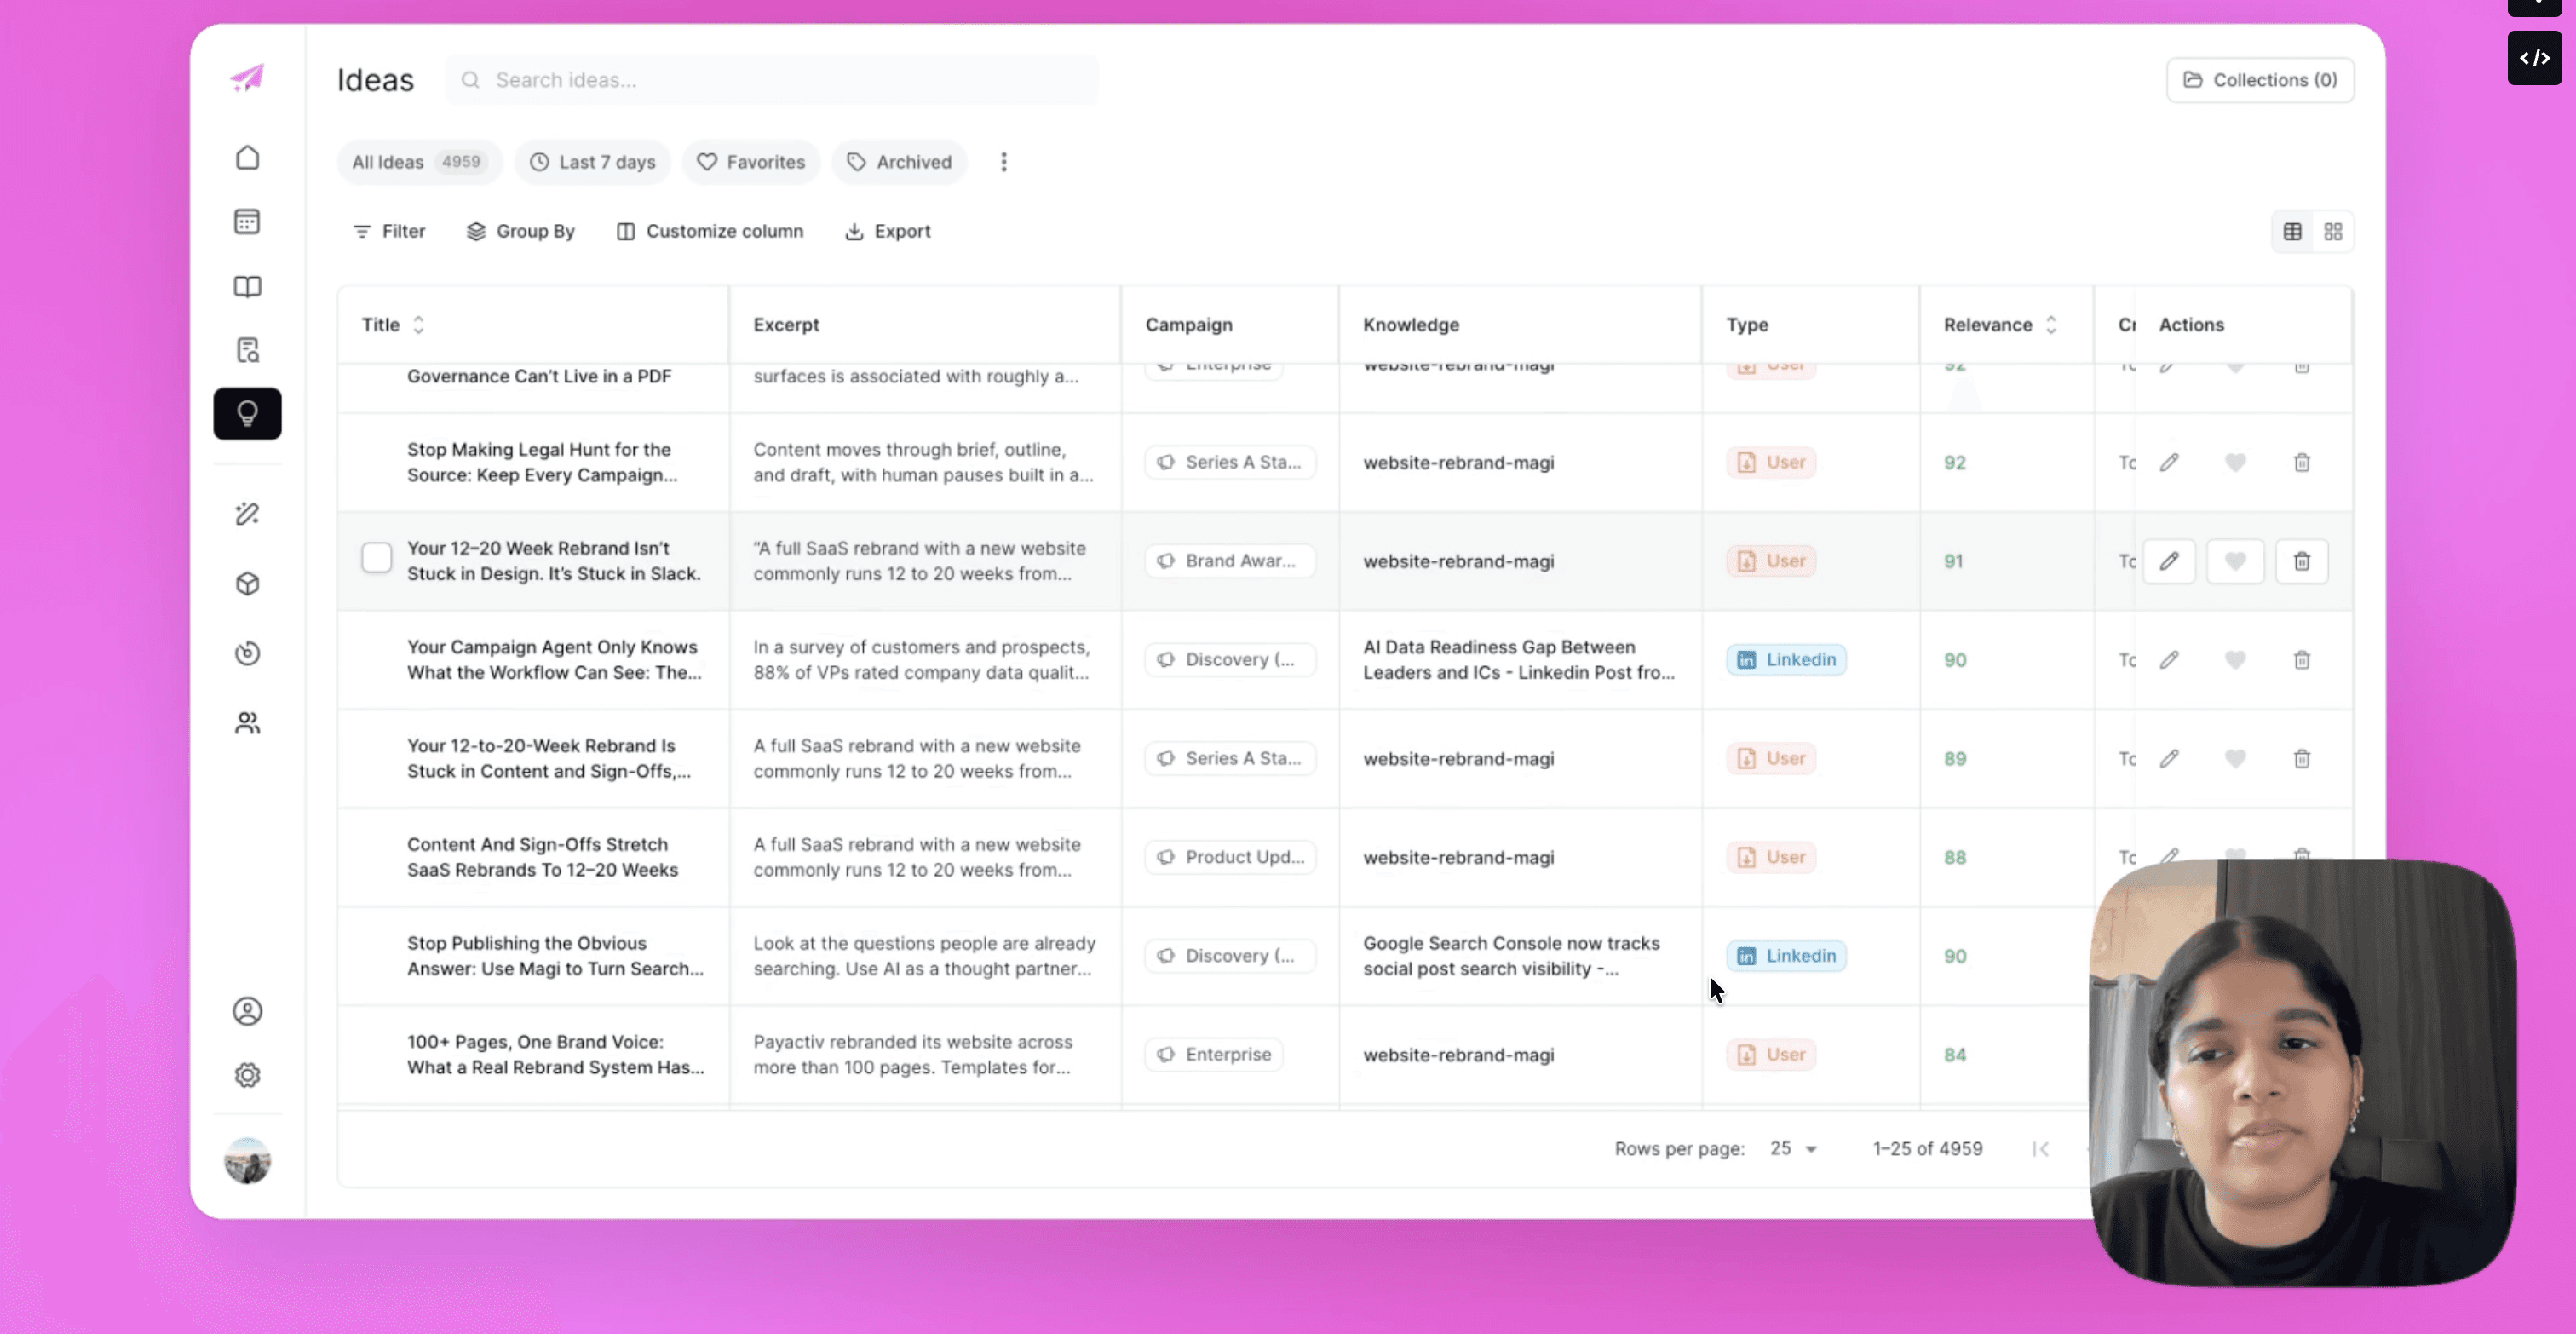Open the cube icon in the sidebar

[x=247, y=584]
